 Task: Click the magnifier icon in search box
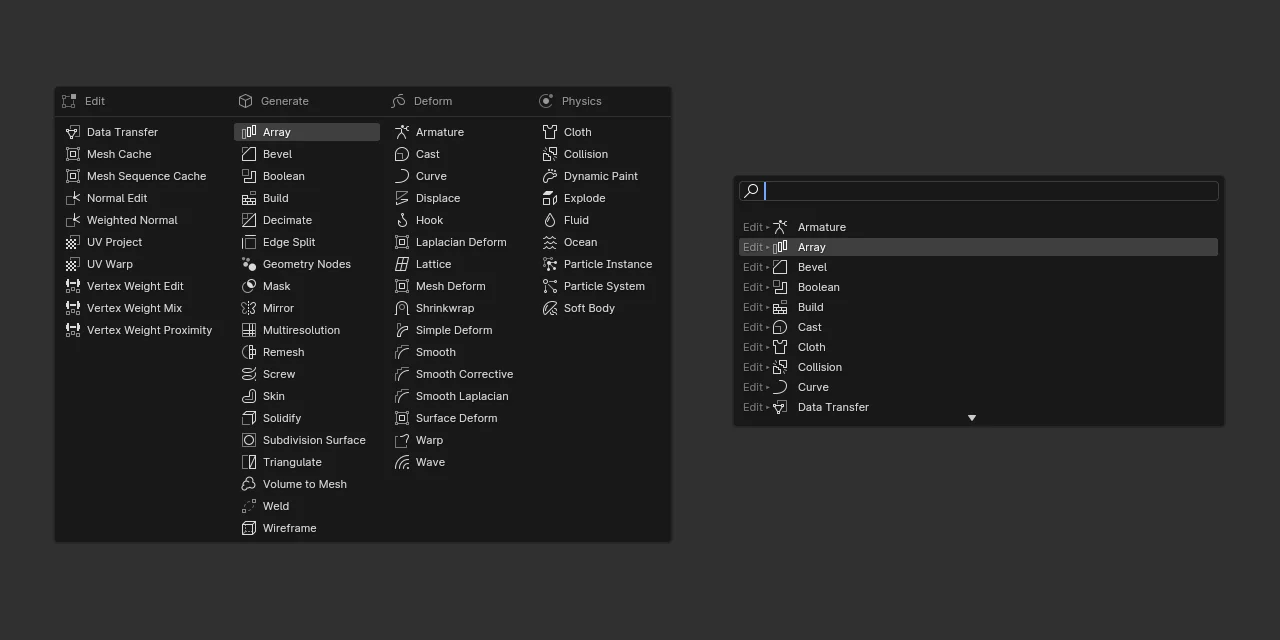coord(751,191)
